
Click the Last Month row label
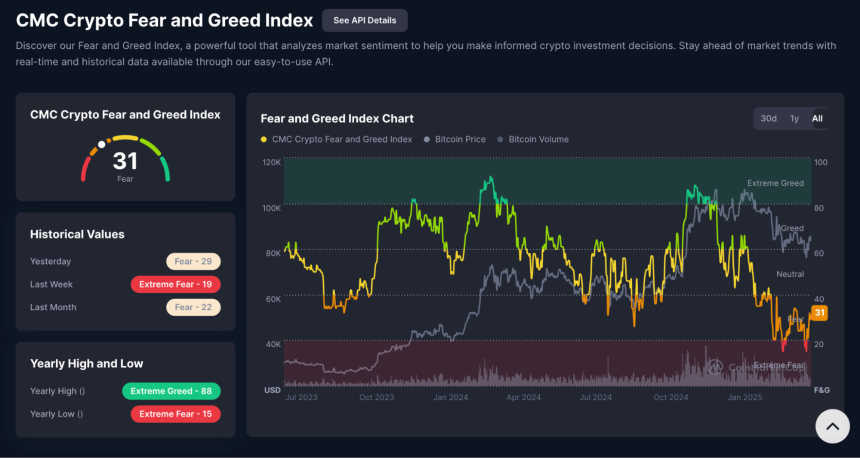[x=53, y=308]
